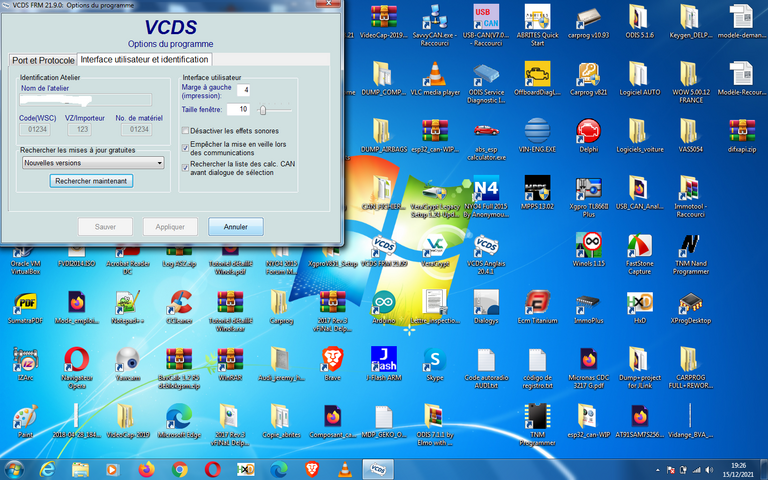The height and width of the screenshot is (480, 768).
Task: Select the difxapi.zip archive icon
Action: point(742,136)
